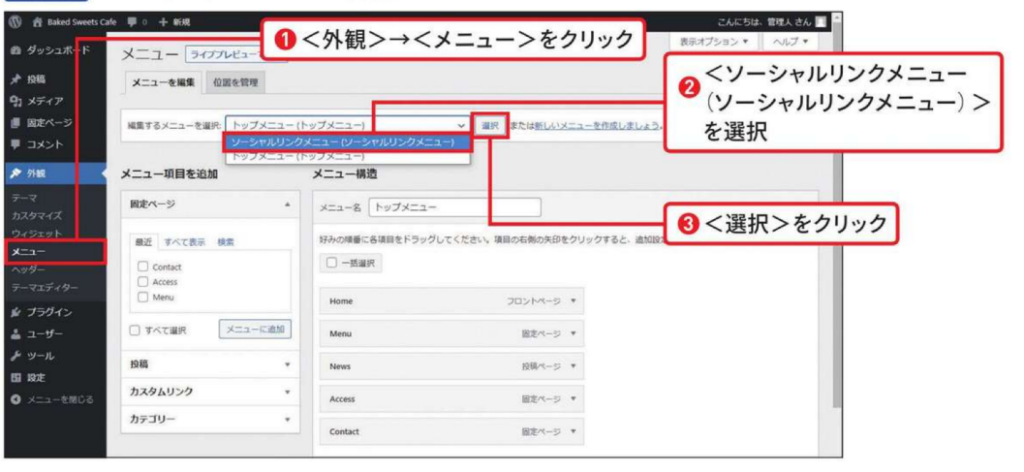Check the Contact page checkbox
This screenshot has width=1024, height=472.
(144, 267)
